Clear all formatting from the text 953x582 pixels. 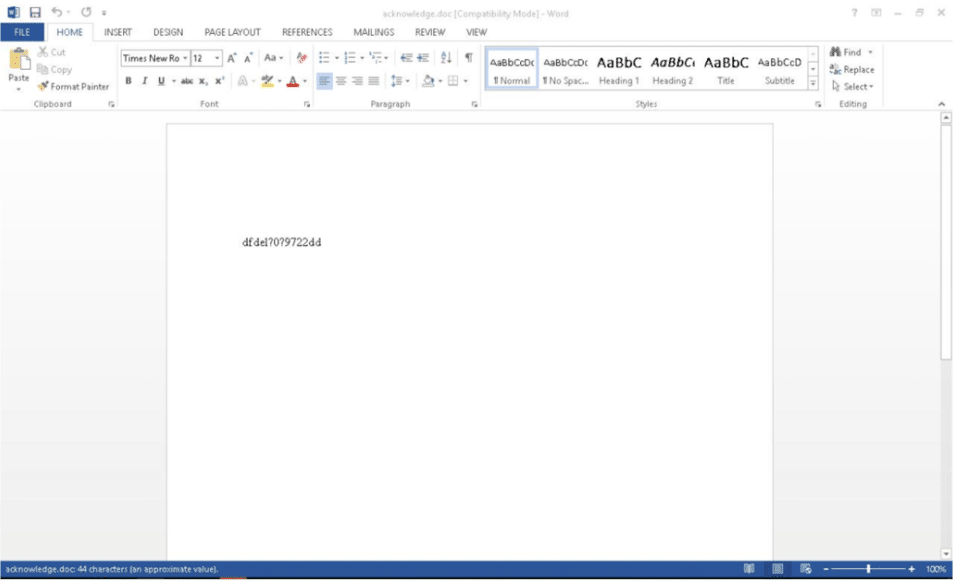pyautogui.click(x=301, y=58)
